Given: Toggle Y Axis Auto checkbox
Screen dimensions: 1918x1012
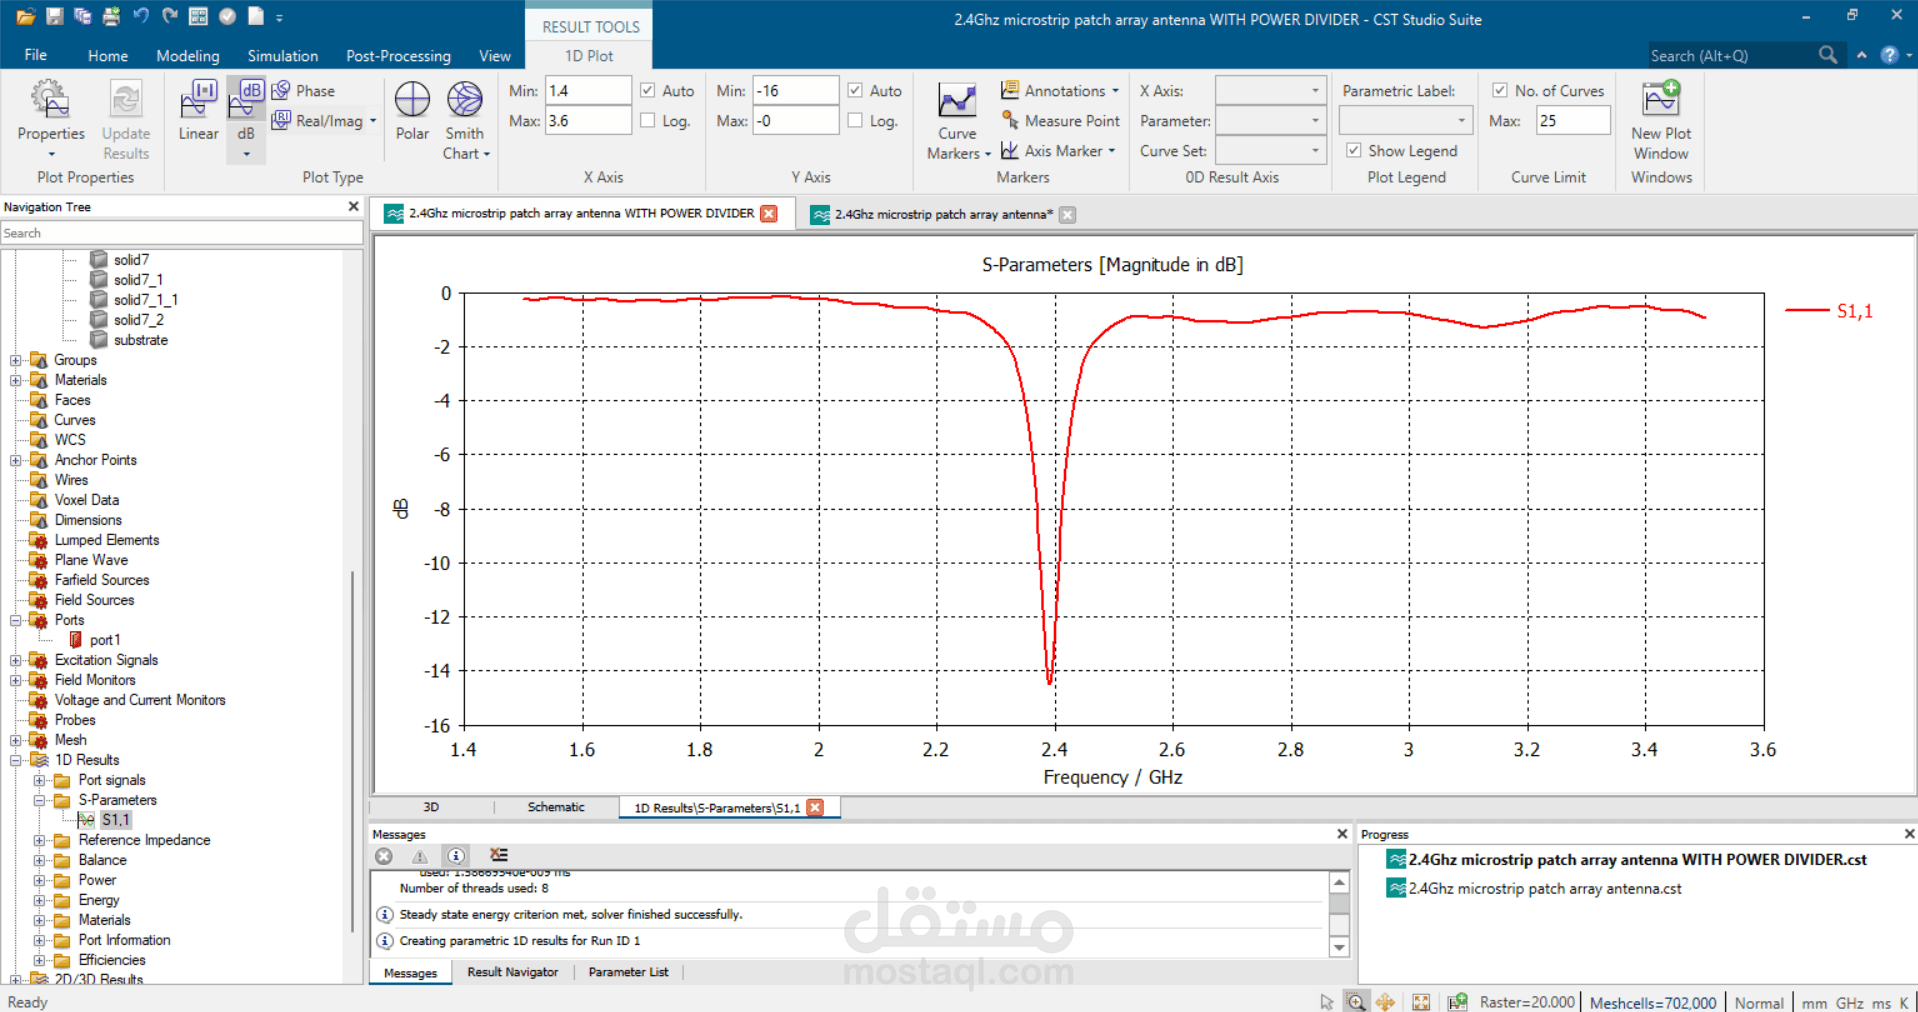Looking at the screenshot, I should (855, 90).
